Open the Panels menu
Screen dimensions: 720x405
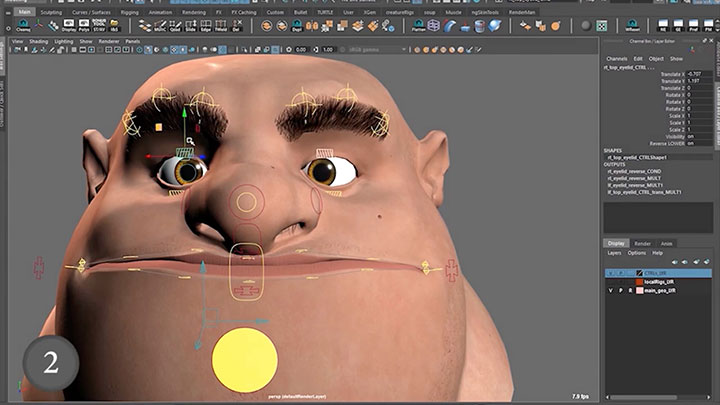133,41
